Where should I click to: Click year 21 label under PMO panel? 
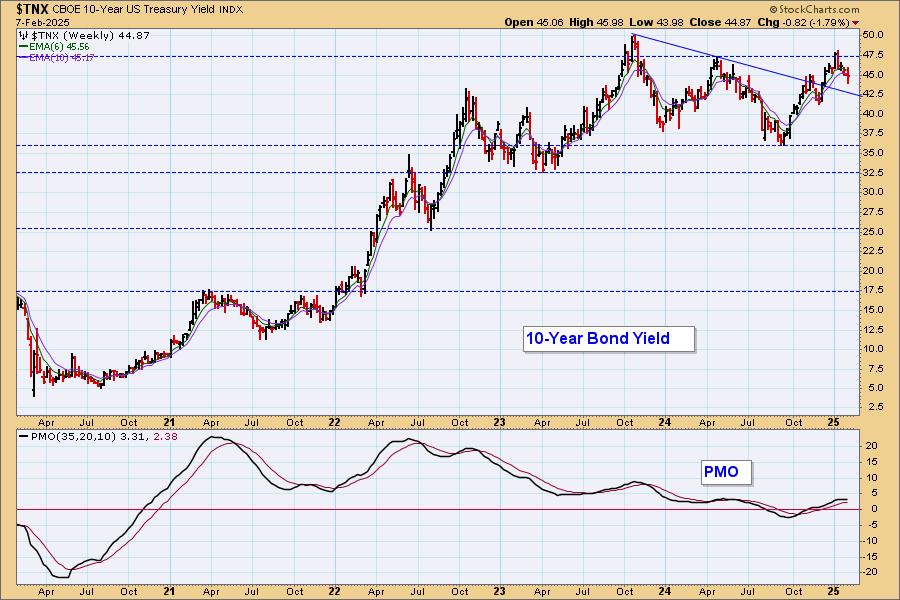pos(169,591)
